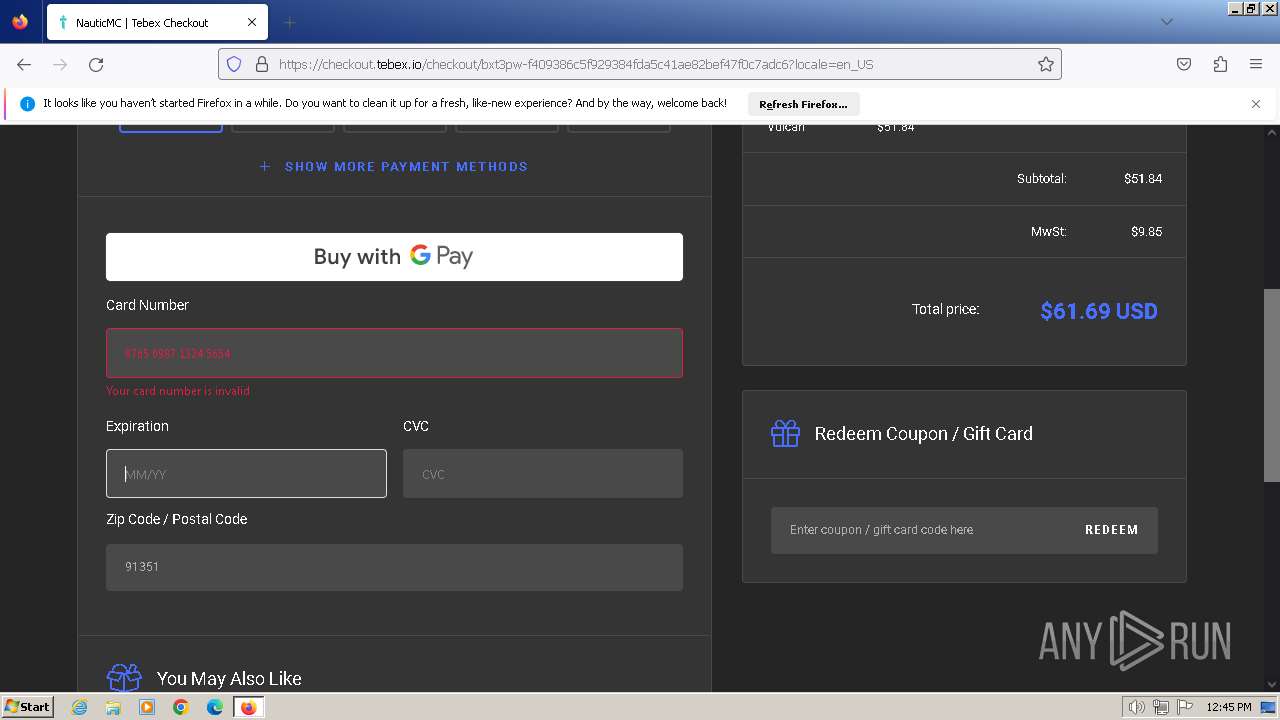Click the 12:45 PM system clock
This screenshot has width=1280, height=720.
(1229, 707)
